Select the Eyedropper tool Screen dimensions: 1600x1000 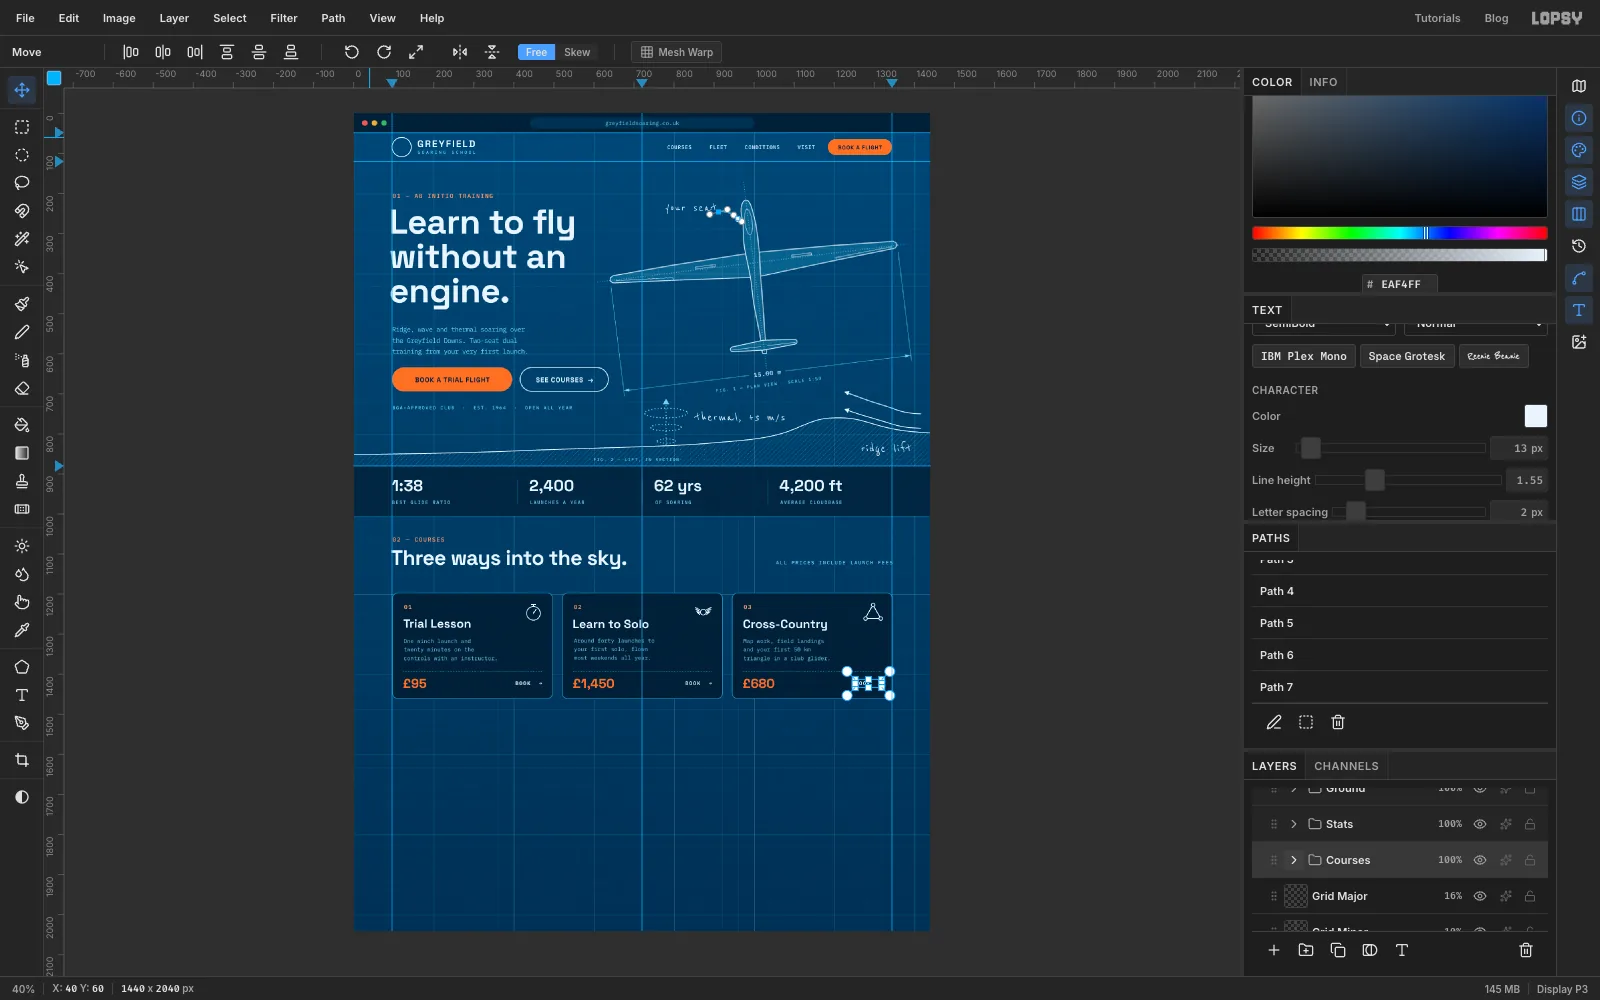tap(22, 630)
